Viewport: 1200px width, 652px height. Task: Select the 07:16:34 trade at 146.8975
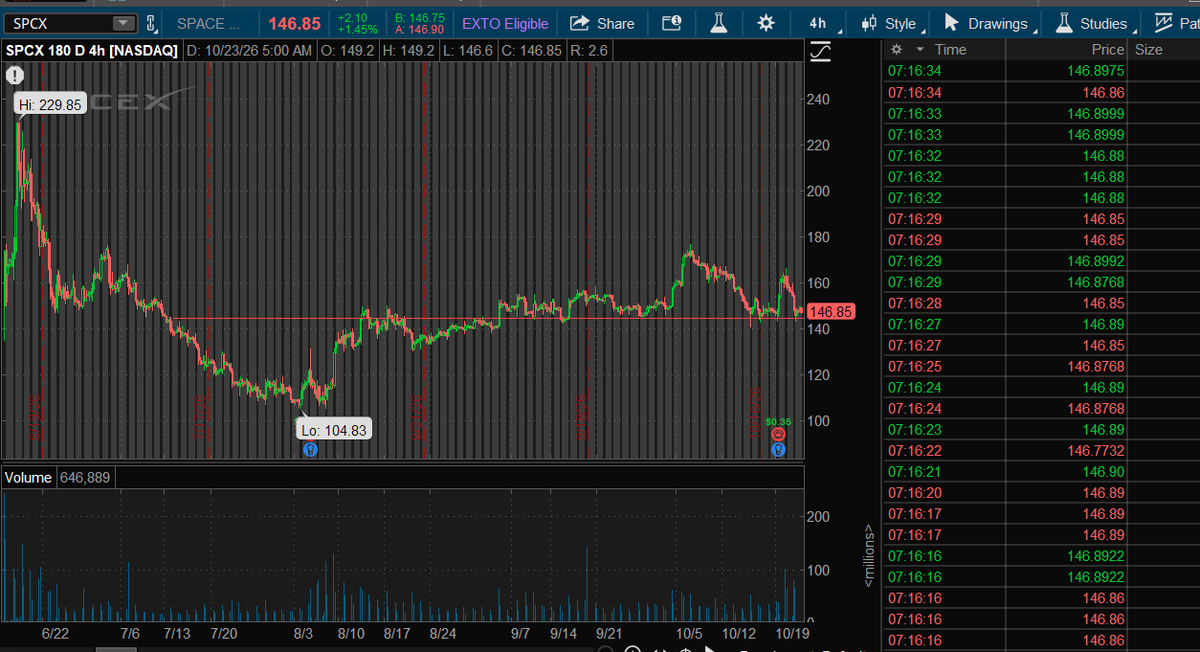click(1041, 71)
